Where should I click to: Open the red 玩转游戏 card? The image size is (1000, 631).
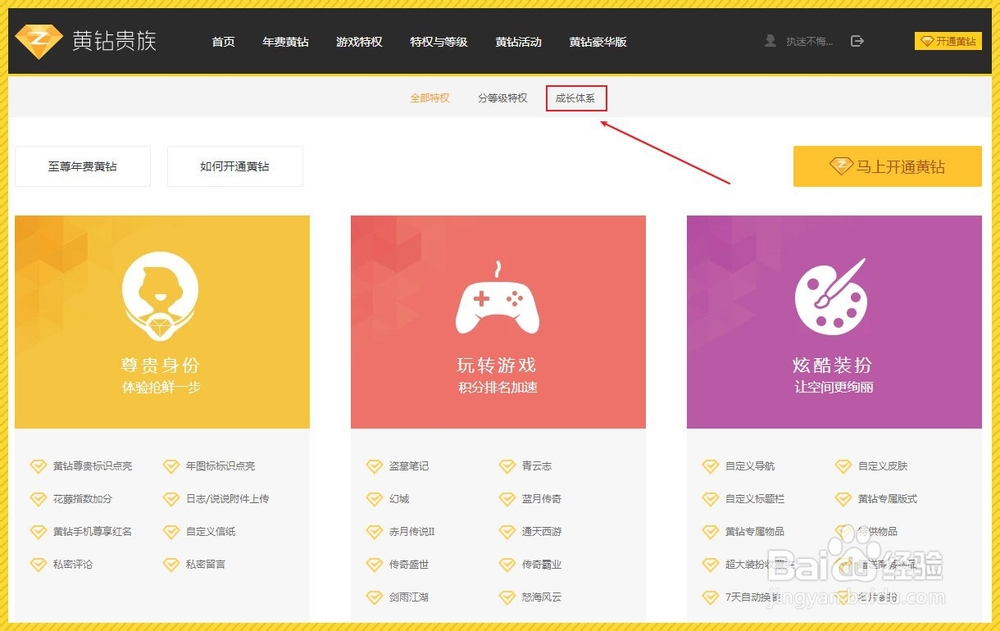(498, 322)
